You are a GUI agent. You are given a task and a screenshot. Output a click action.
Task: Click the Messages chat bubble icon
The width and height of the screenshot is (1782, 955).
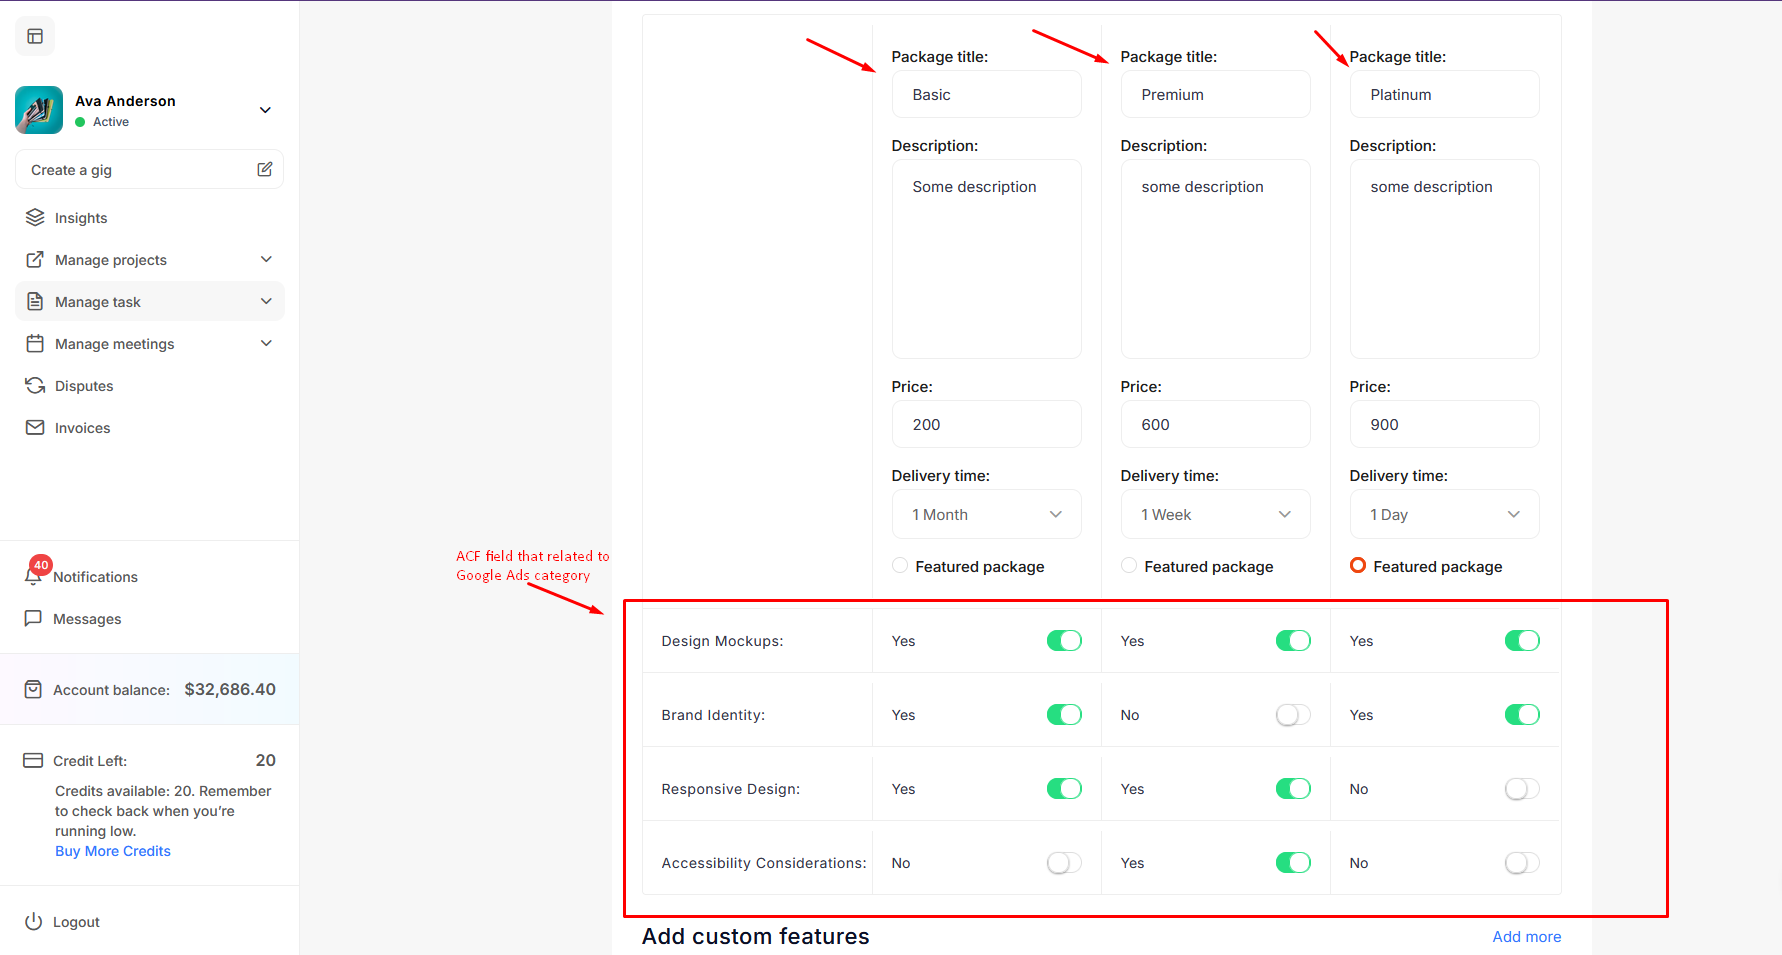[33, 619]
